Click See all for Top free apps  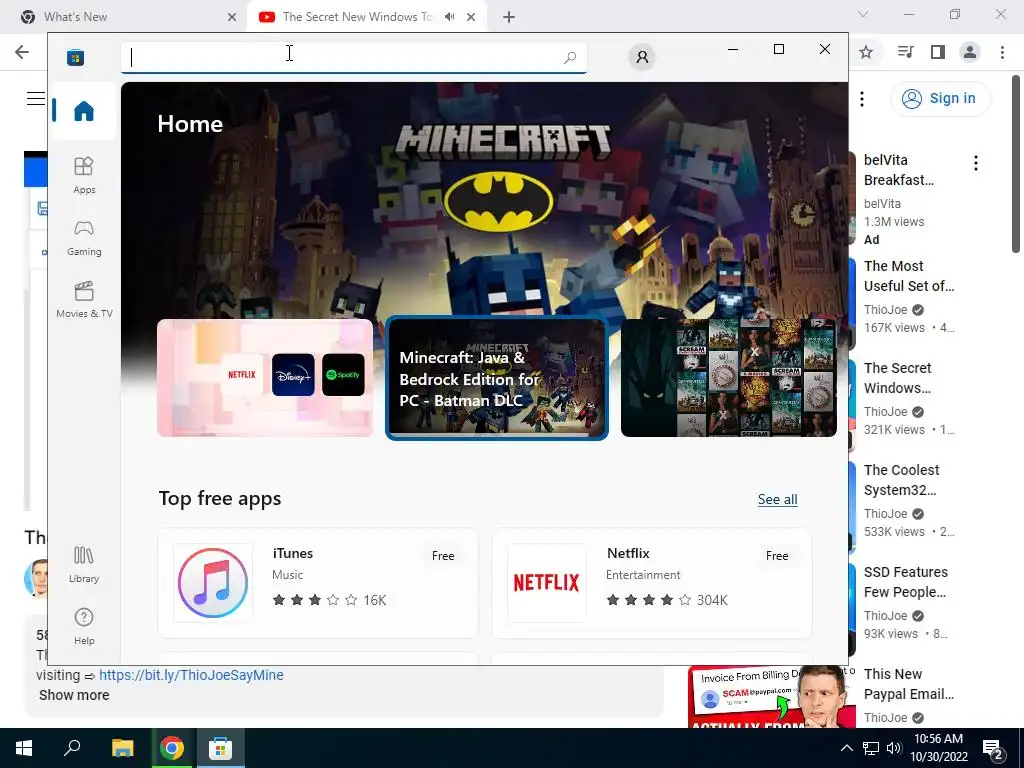pos(777,500)
